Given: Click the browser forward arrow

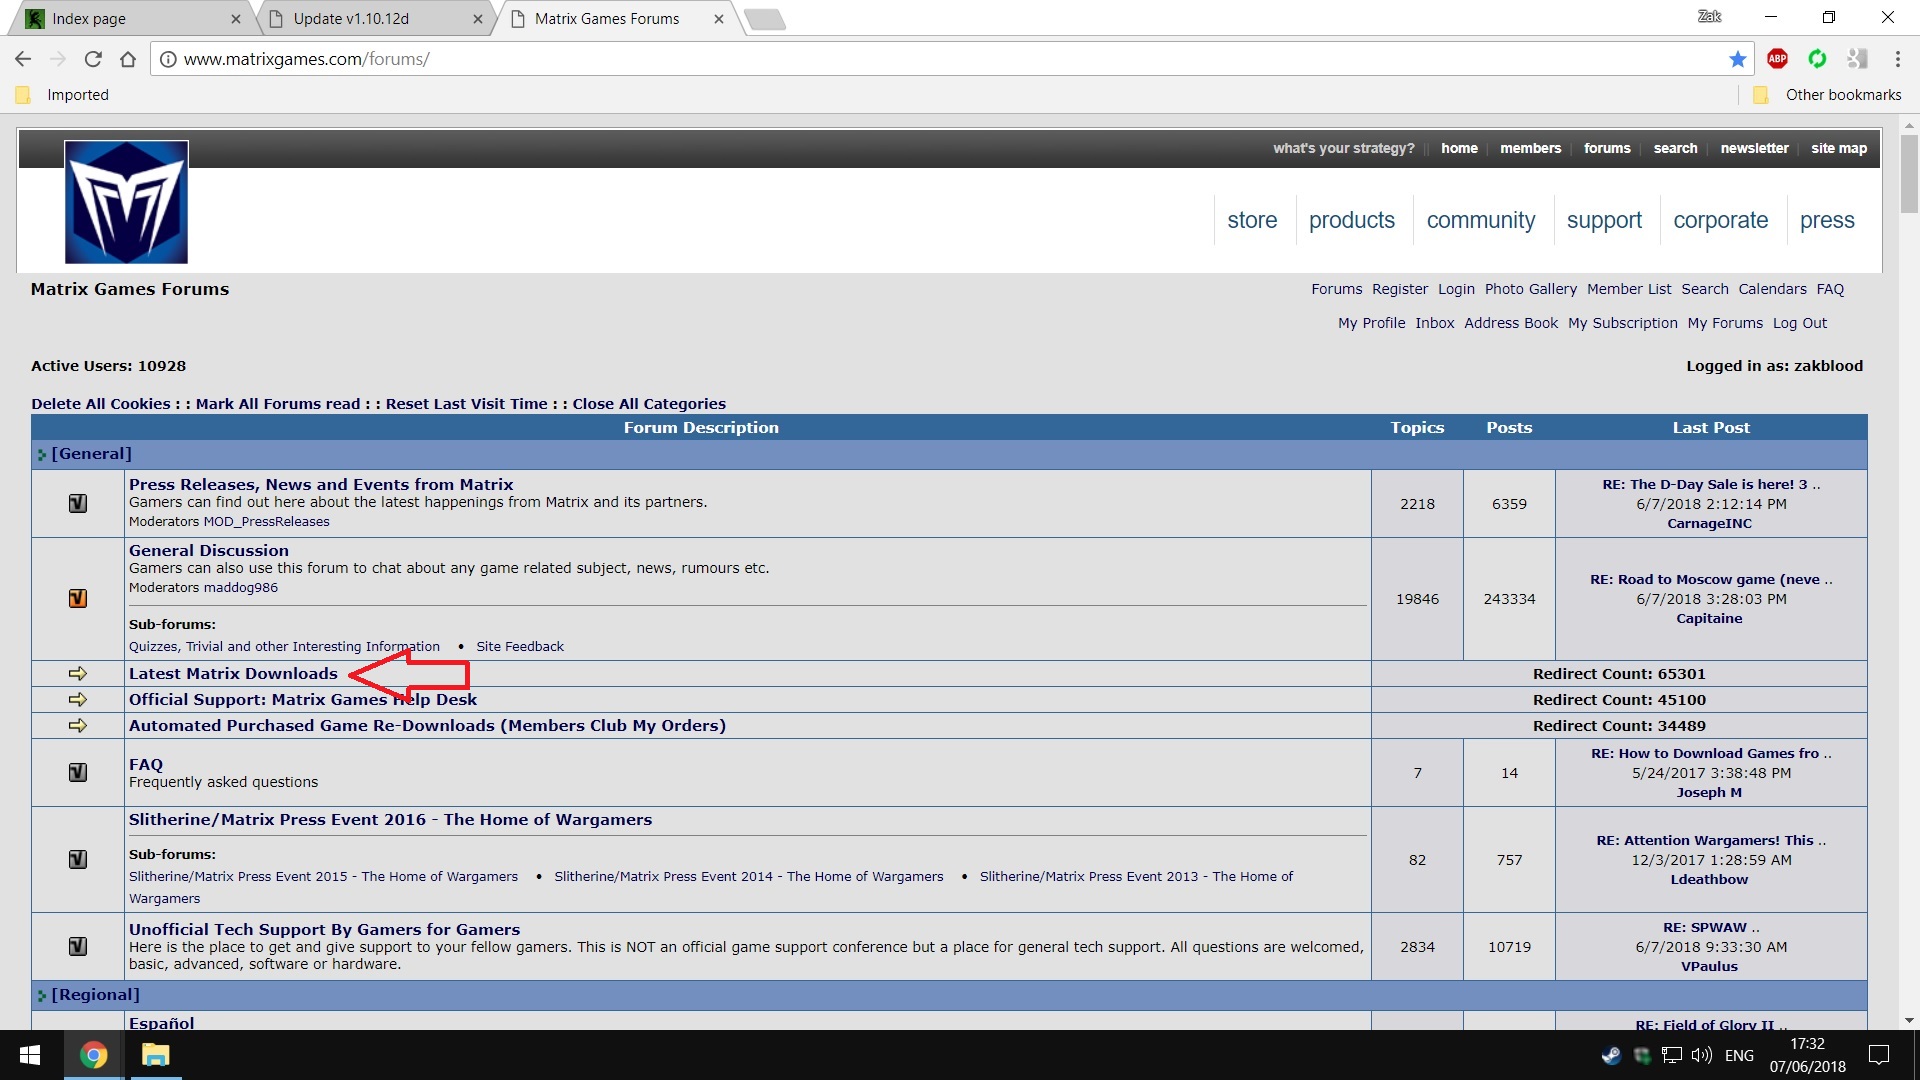Looking at the screenshot, I should click(58, 59).
